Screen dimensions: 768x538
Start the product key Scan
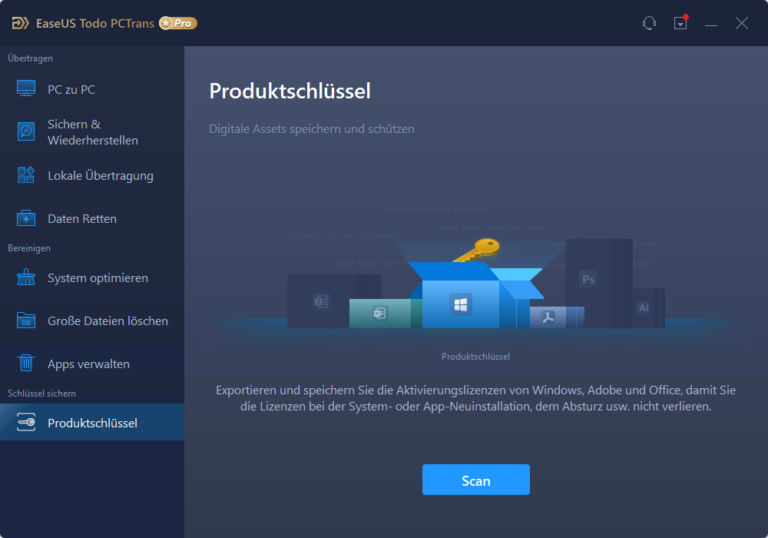(476, 480)
